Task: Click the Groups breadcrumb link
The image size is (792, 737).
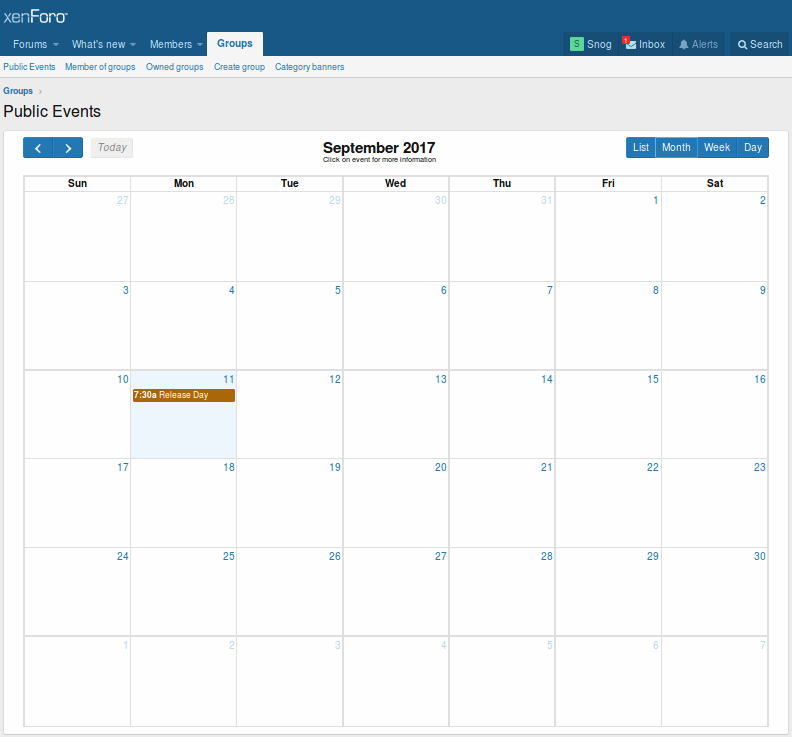Action: pyautogui.click(x=18, y=91)
